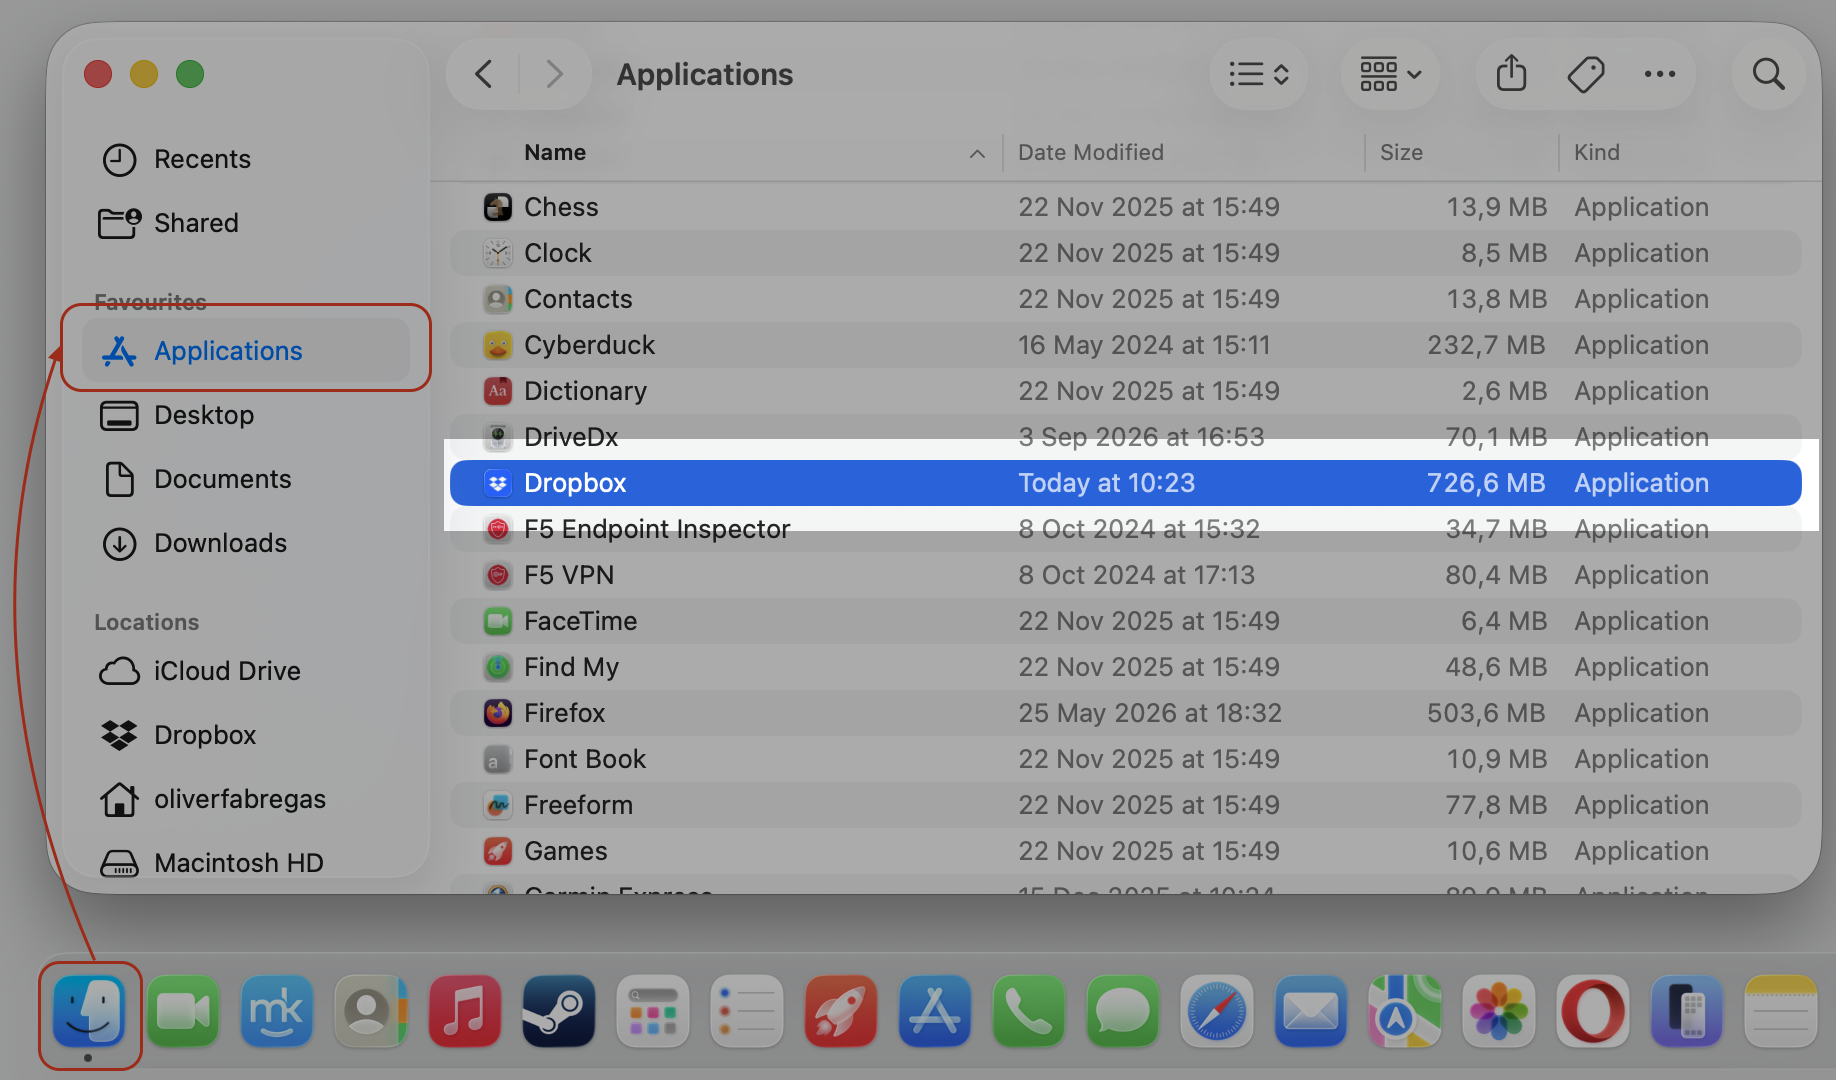Click Firefox's 25 May 2026 date
Viewport: 1836px width, 1080px height.
tap(1150, 713)
